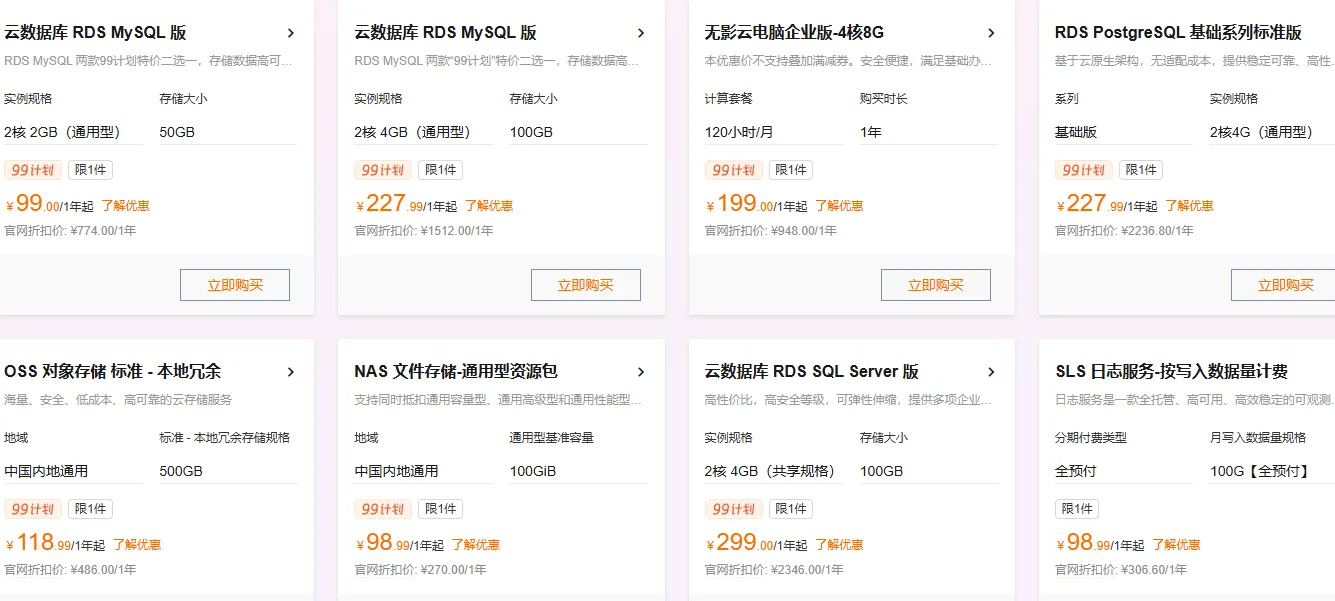Expand the first RDS MySQL product card
Viewport: 1335px width, 601px height.
point(291,32)
